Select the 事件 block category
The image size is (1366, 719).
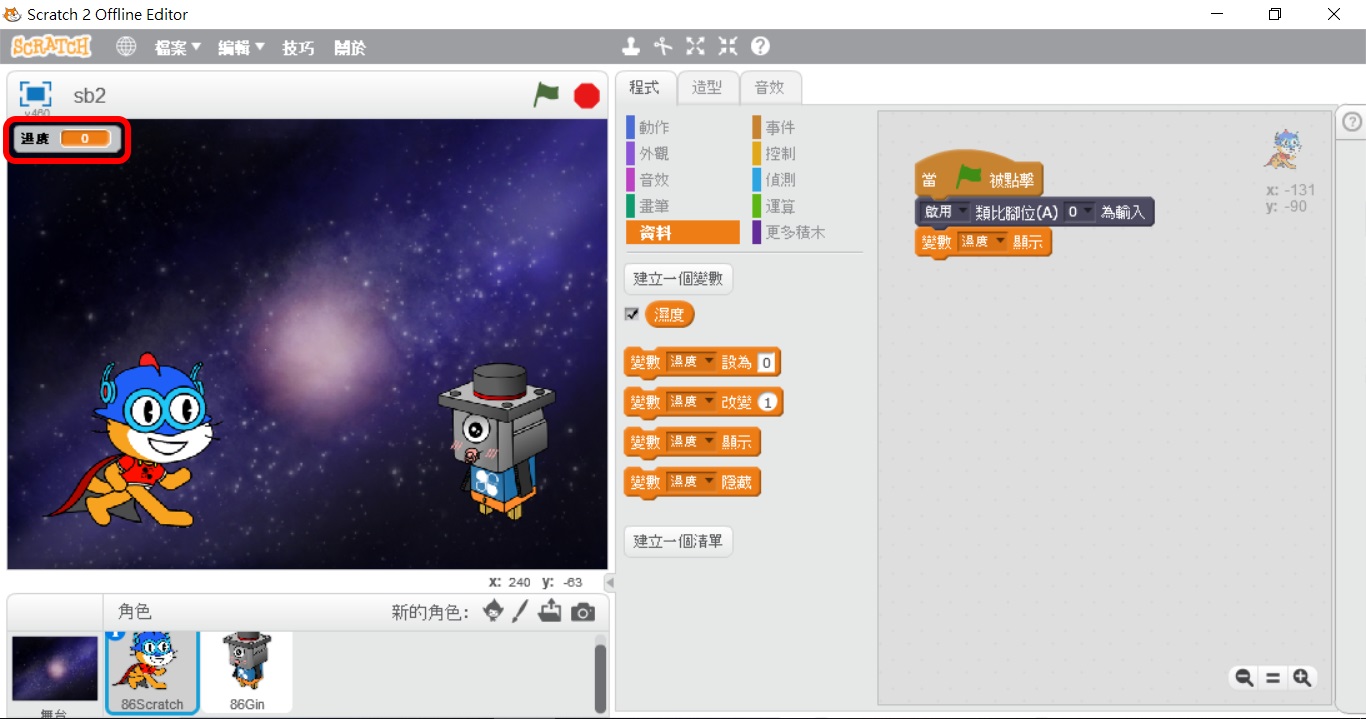[x=808, y=128]
